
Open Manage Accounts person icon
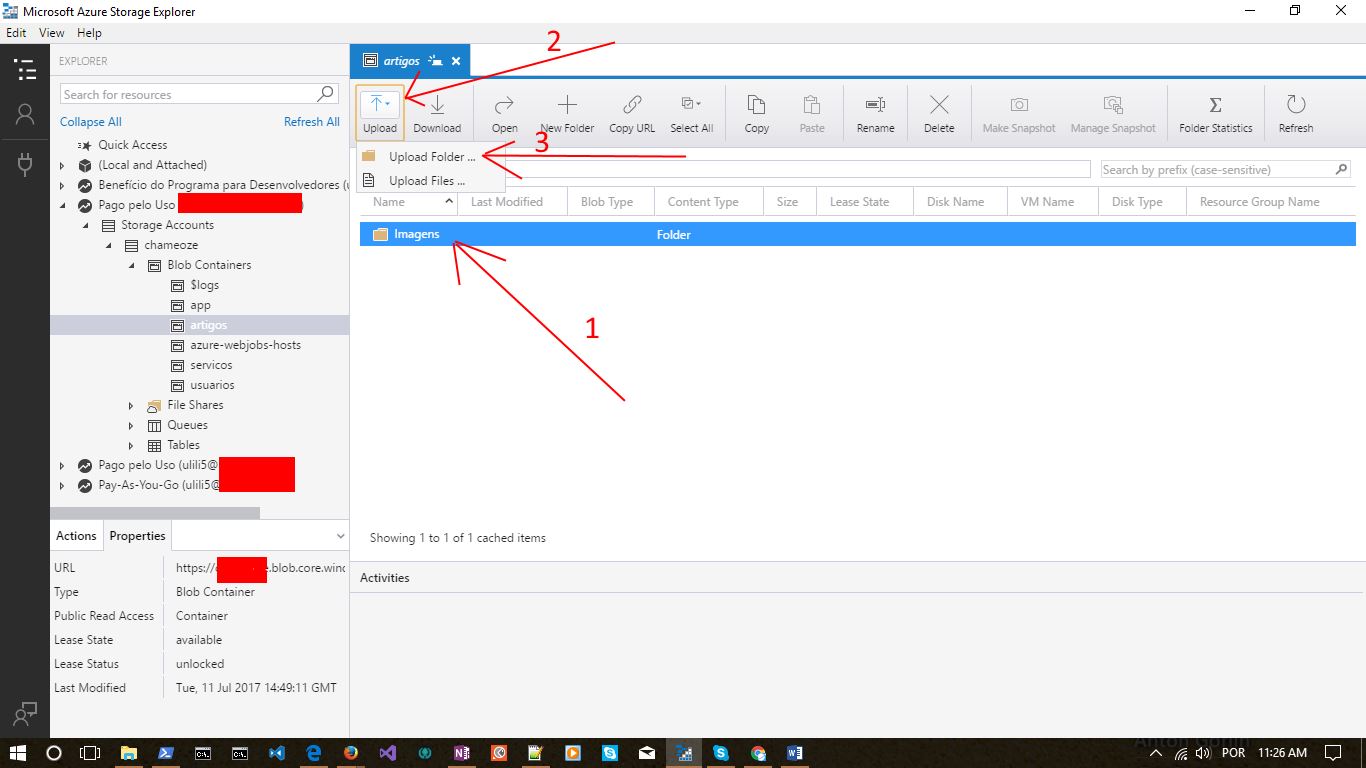pos(25,115)
